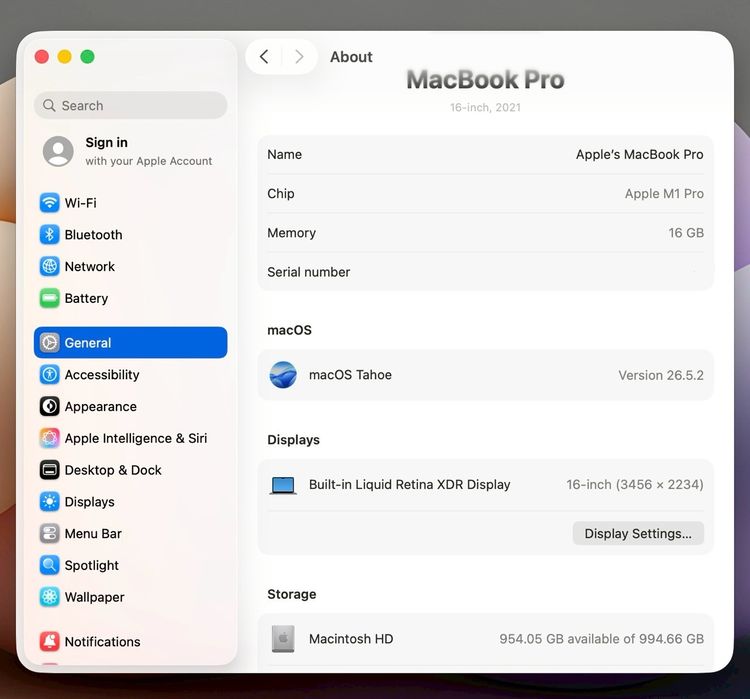Click the General gear icon

point(49,343)
